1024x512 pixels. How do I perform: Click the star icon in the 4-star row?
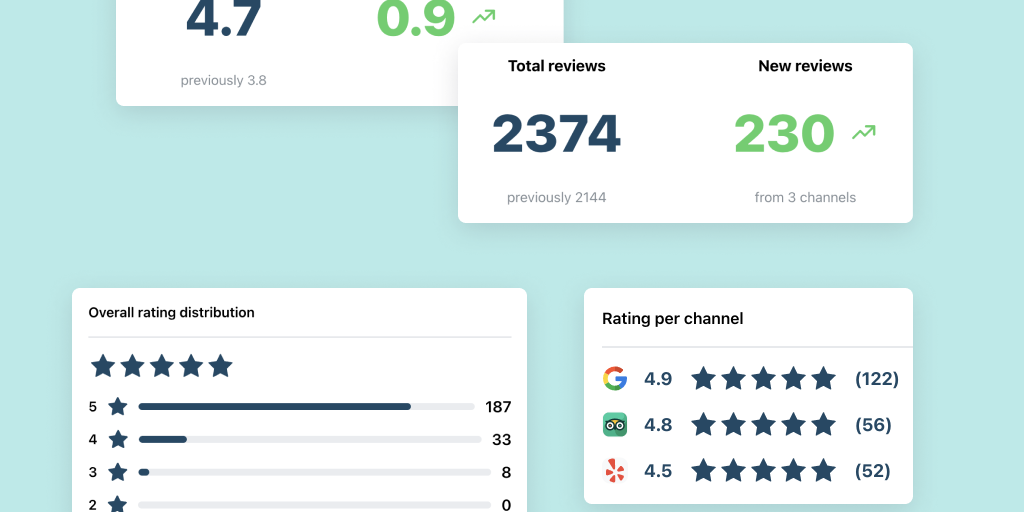coord(118,440)
